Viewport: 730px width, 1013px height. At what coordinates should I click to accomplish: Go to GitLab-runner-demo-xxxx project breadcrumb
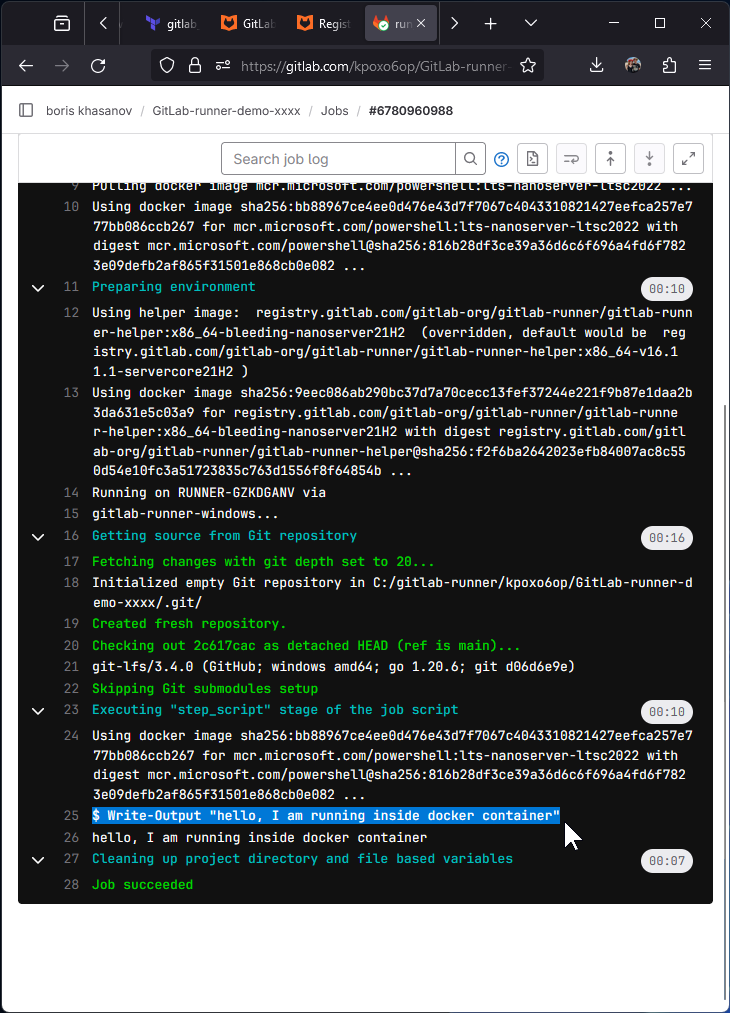(x=226, y=110)
